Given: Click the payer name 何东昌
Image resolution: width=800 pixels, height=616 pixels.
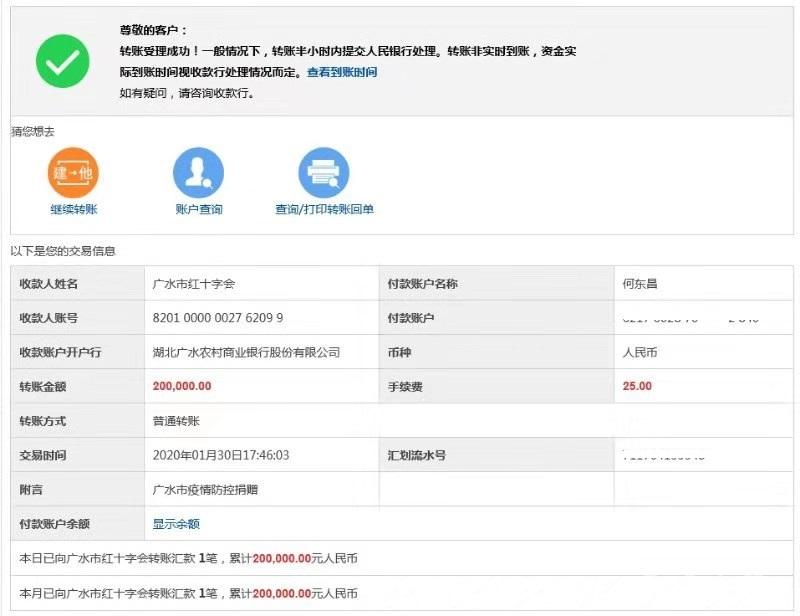Looking at the screenshot, I should click(x=640, y=284).
